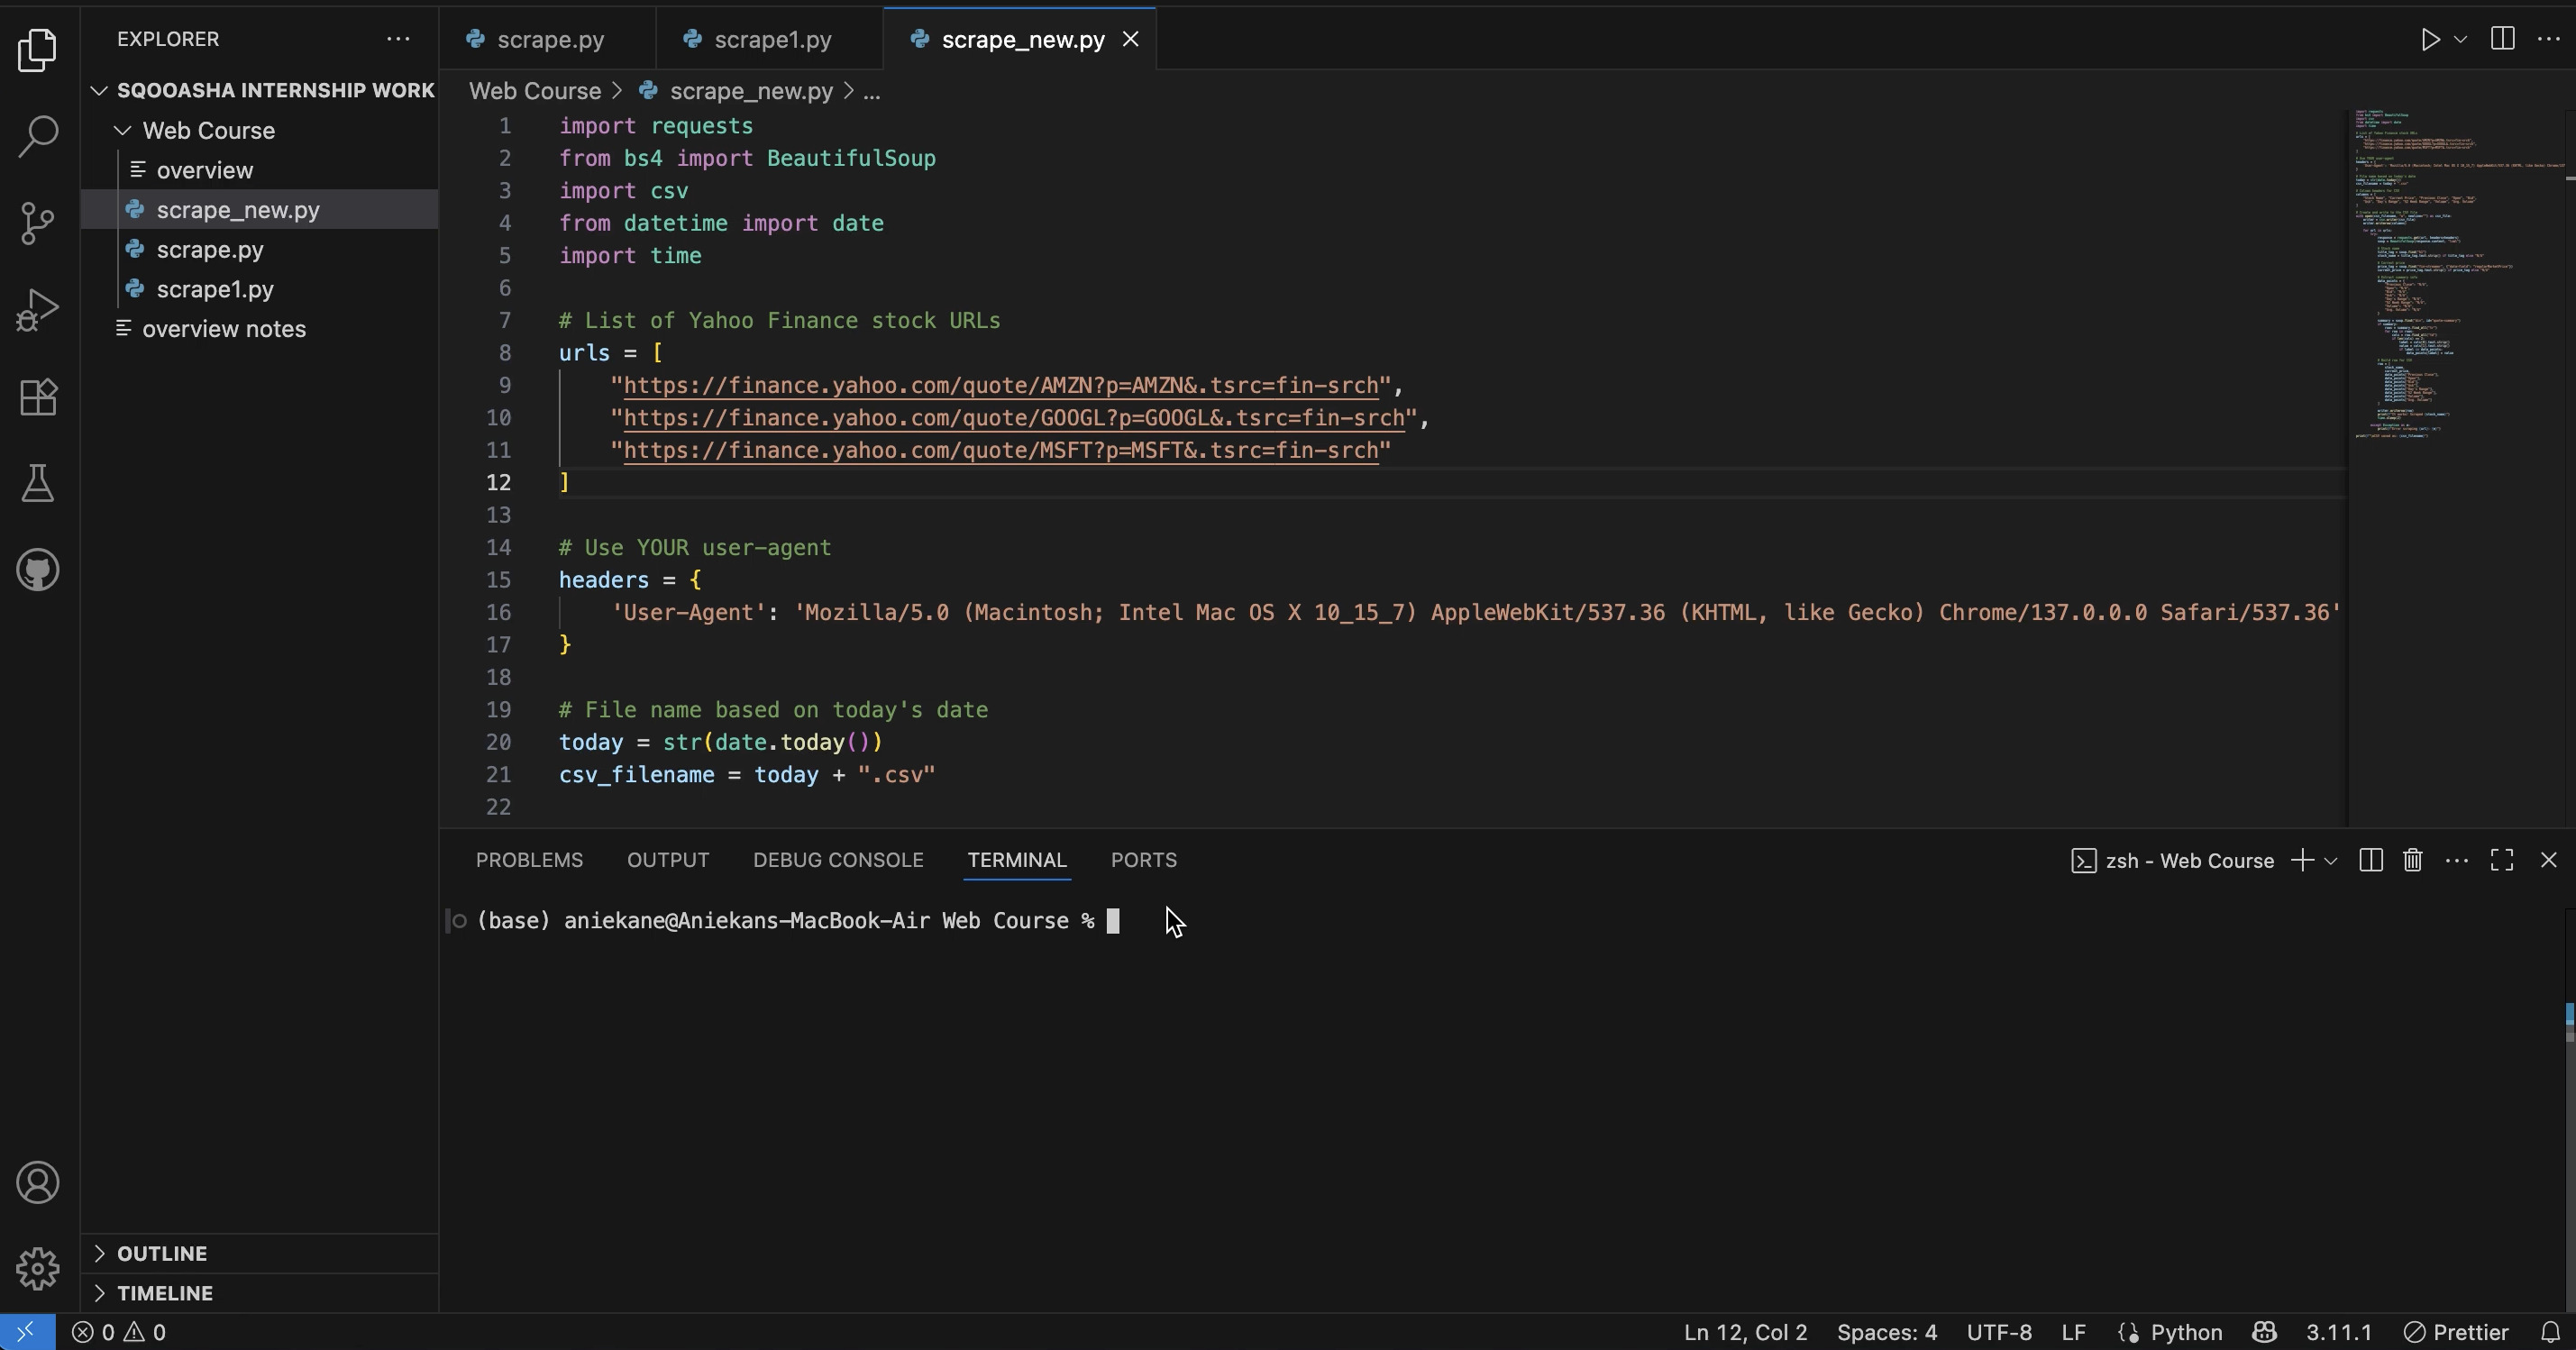Image resolution: width=2576 pixels, height=1350 pixels.
Task: Open the Source Control panel
Action: coord(38,223)
